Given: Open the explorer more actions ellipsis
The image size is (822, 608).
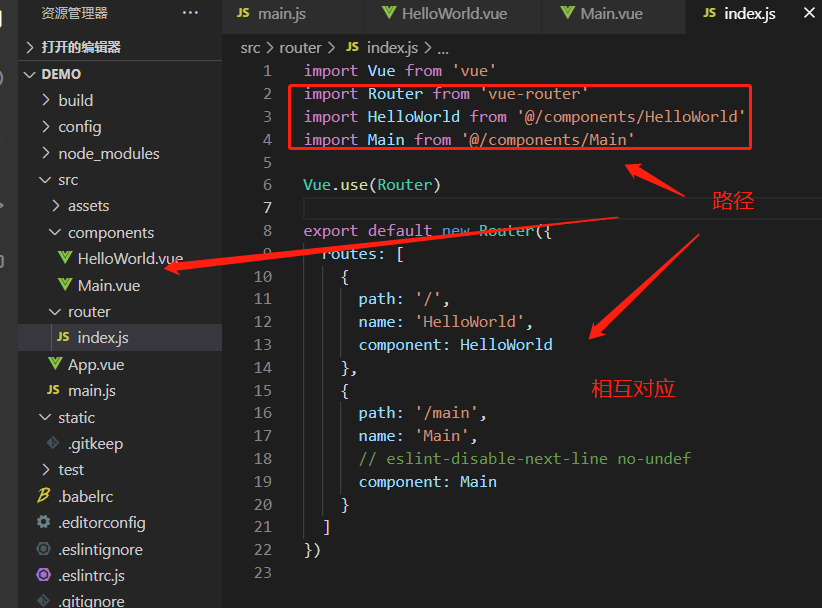Looking at the screenshot, I should click(190, 13).
